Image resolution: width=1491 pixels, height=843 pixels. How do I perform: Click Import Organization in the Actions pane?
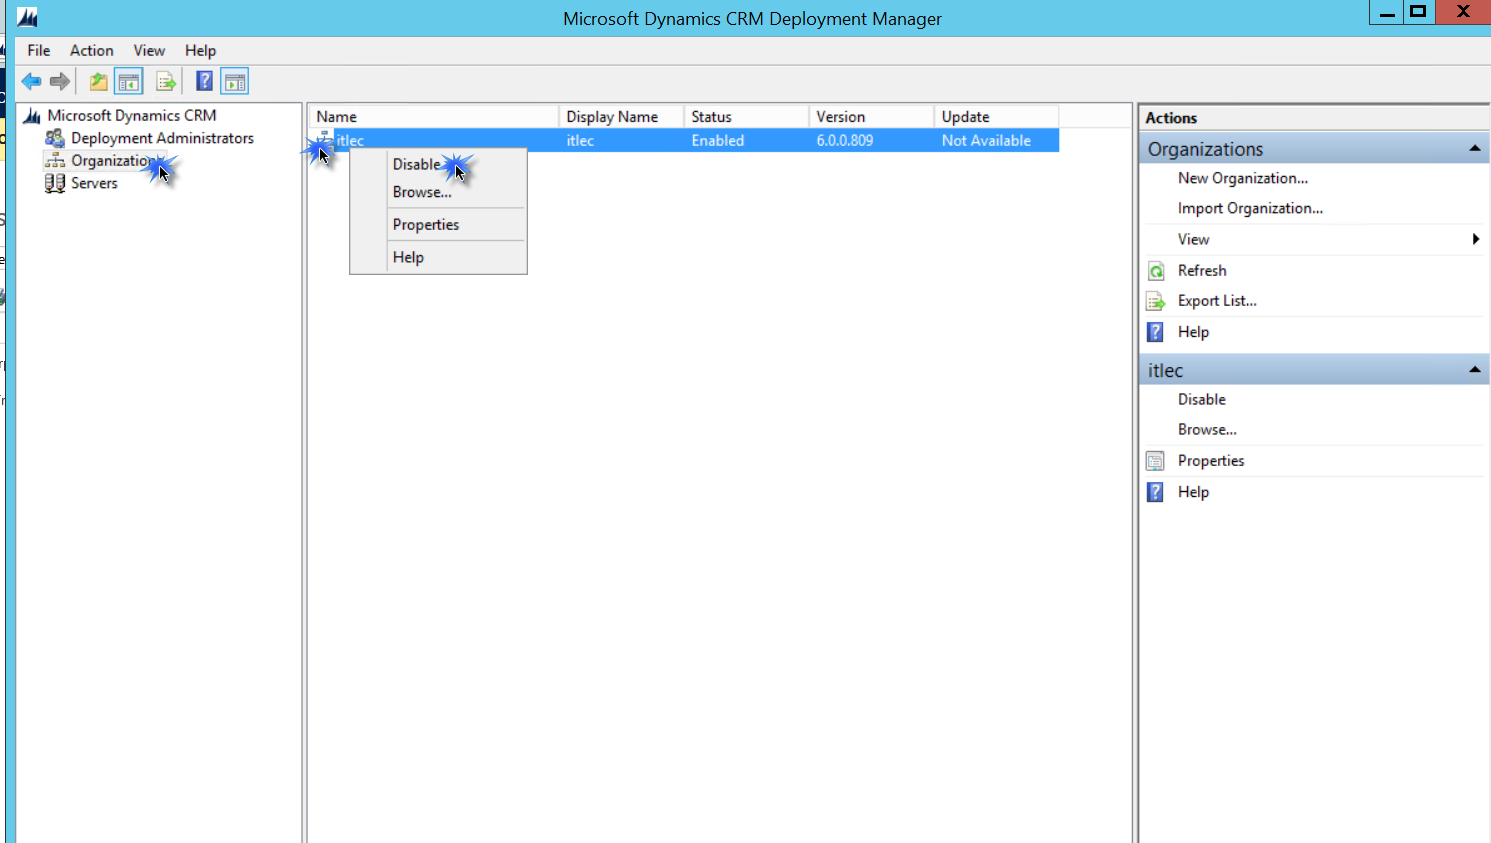point(1249,208)
